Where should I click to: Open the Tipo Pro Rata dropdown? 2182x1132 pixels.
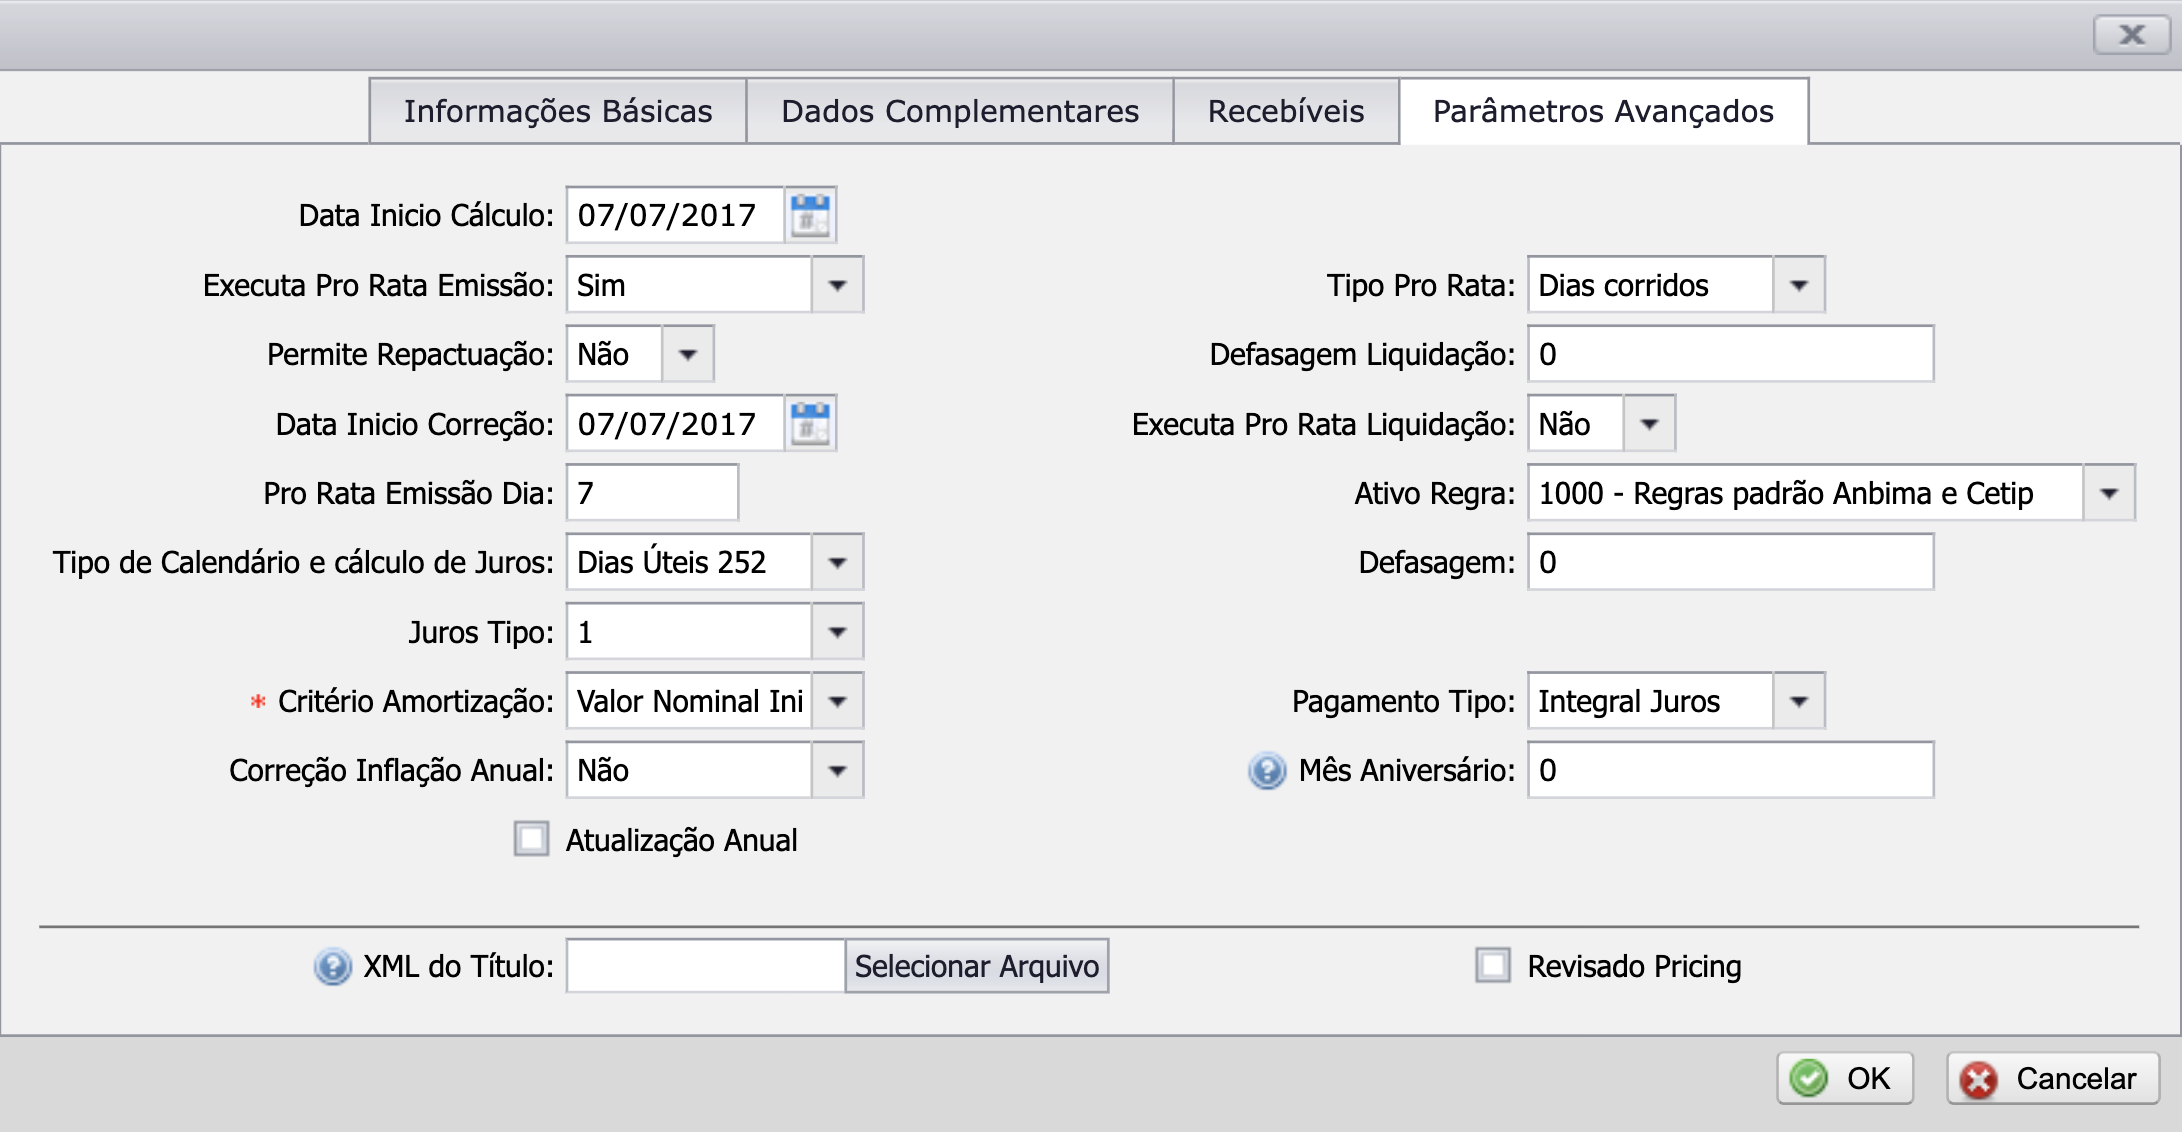(1799, 285)
